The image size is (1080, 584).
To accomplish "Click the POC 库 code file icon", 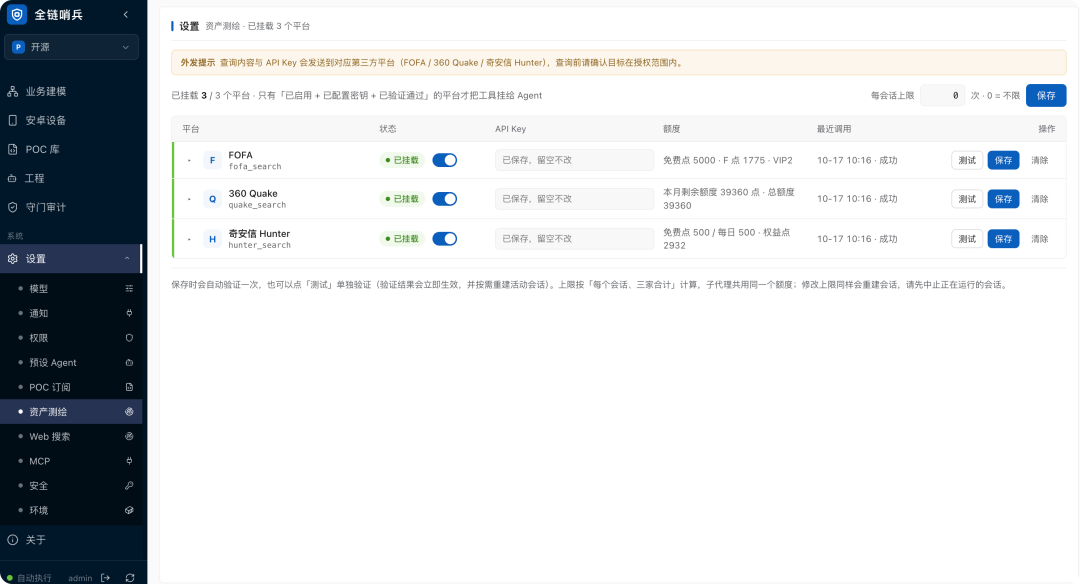I will coord(12,149).
